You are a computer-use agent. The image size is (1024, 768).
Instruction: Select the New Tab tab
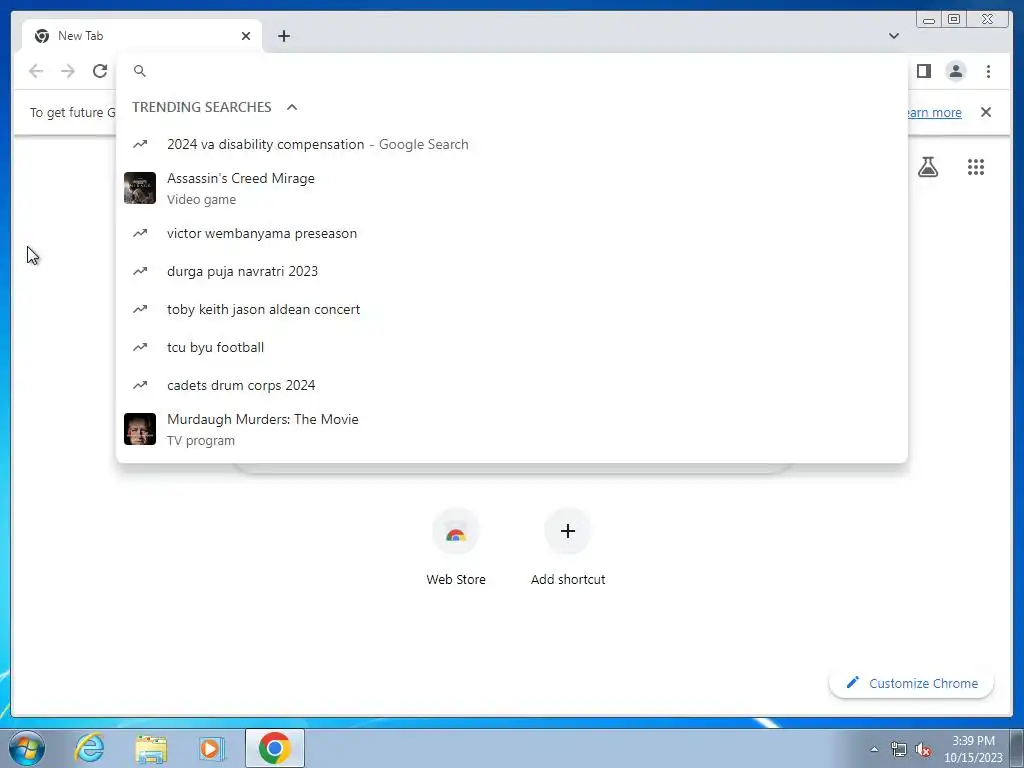142,36
